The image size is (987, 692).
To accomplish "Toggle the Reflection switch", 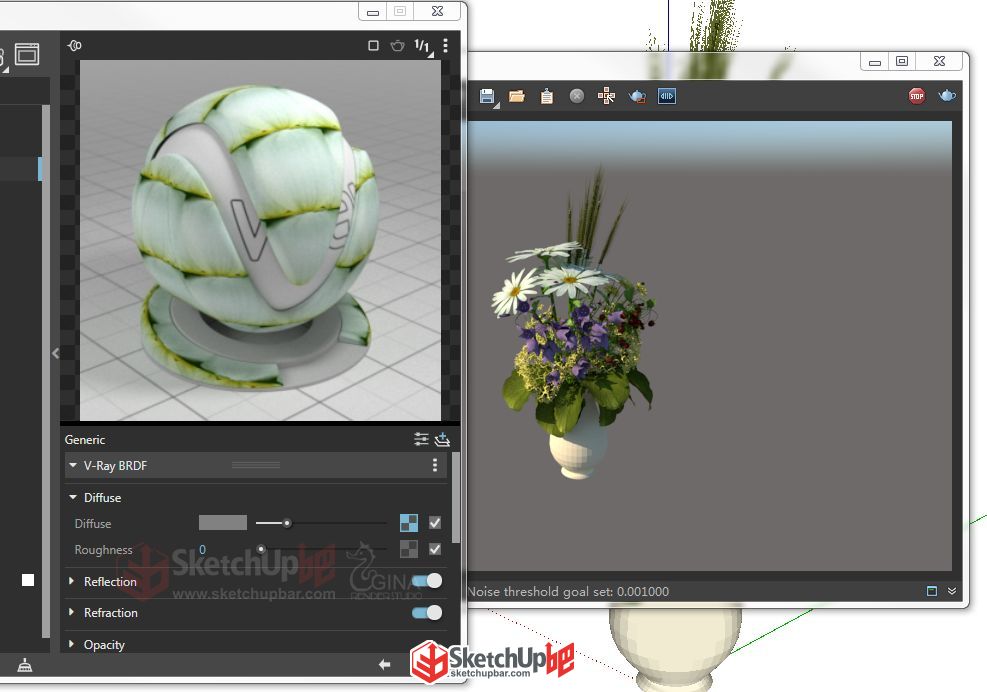I will tap(427, 581).
